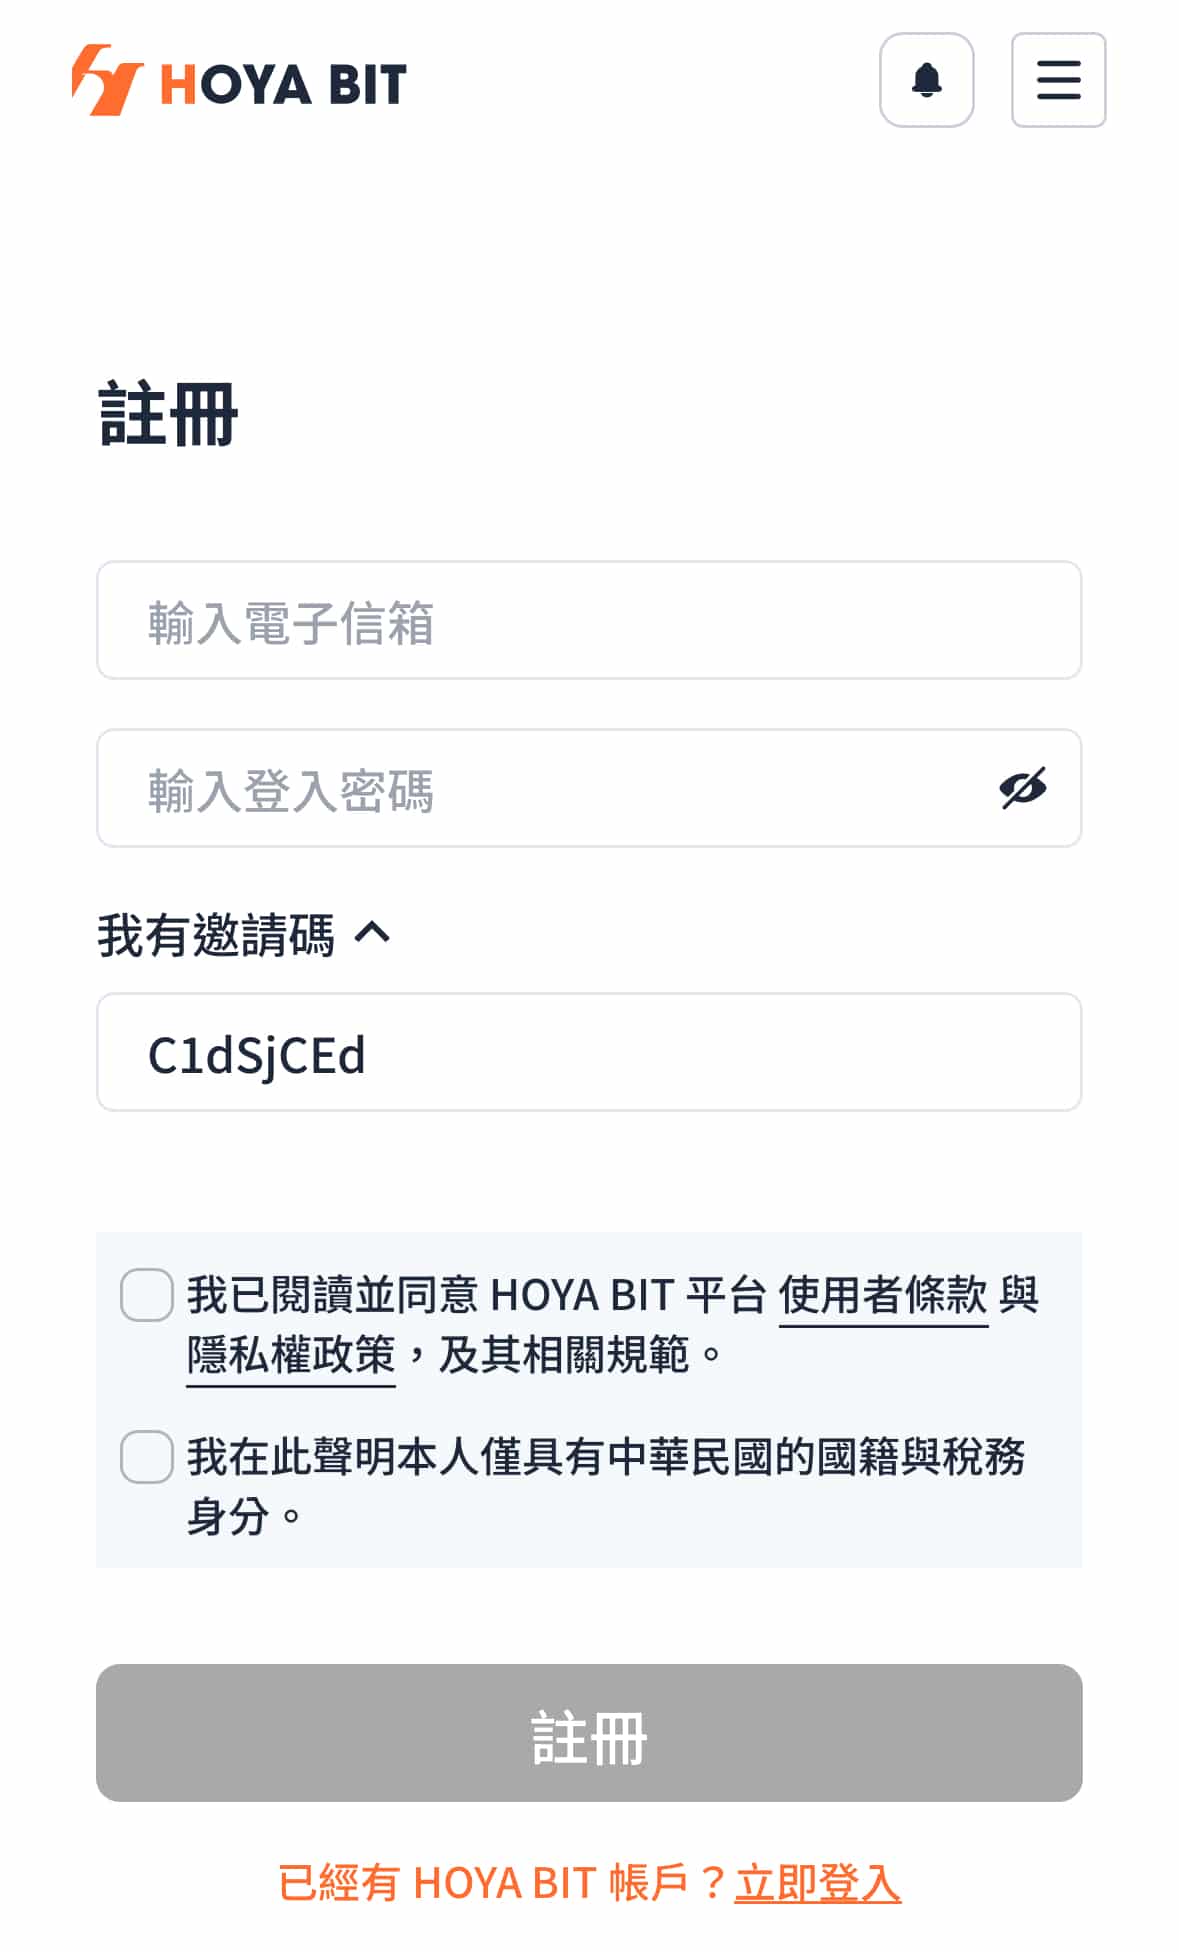Click the up chevron beside 我有邀請碼
The height and width of the screenshot is (1952, 1179).
pyautogui.click(x=372, y=934)
